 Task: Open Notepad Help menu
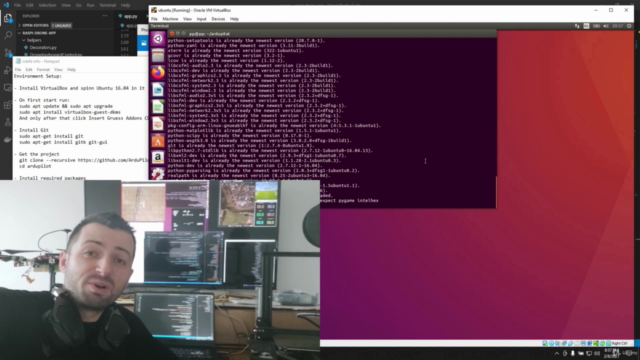pos(71,69)
